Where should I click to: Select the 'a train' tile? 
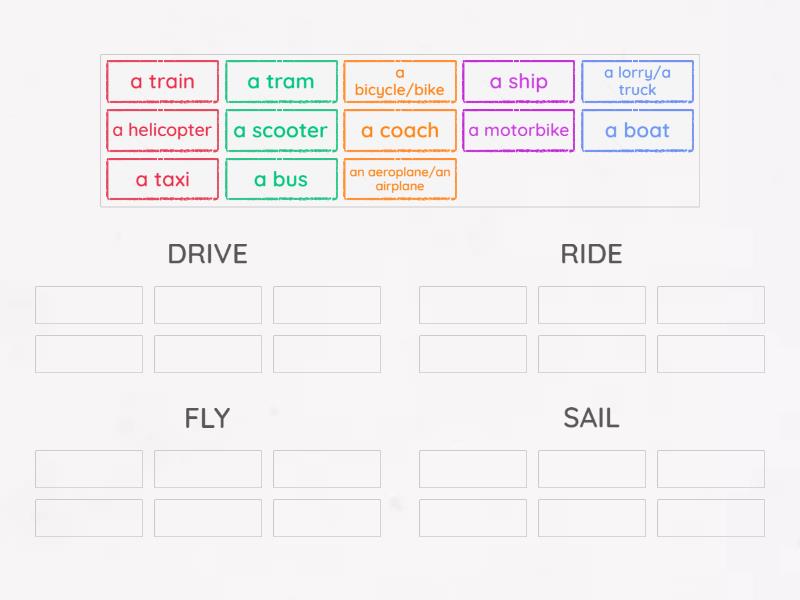[162, 82]
